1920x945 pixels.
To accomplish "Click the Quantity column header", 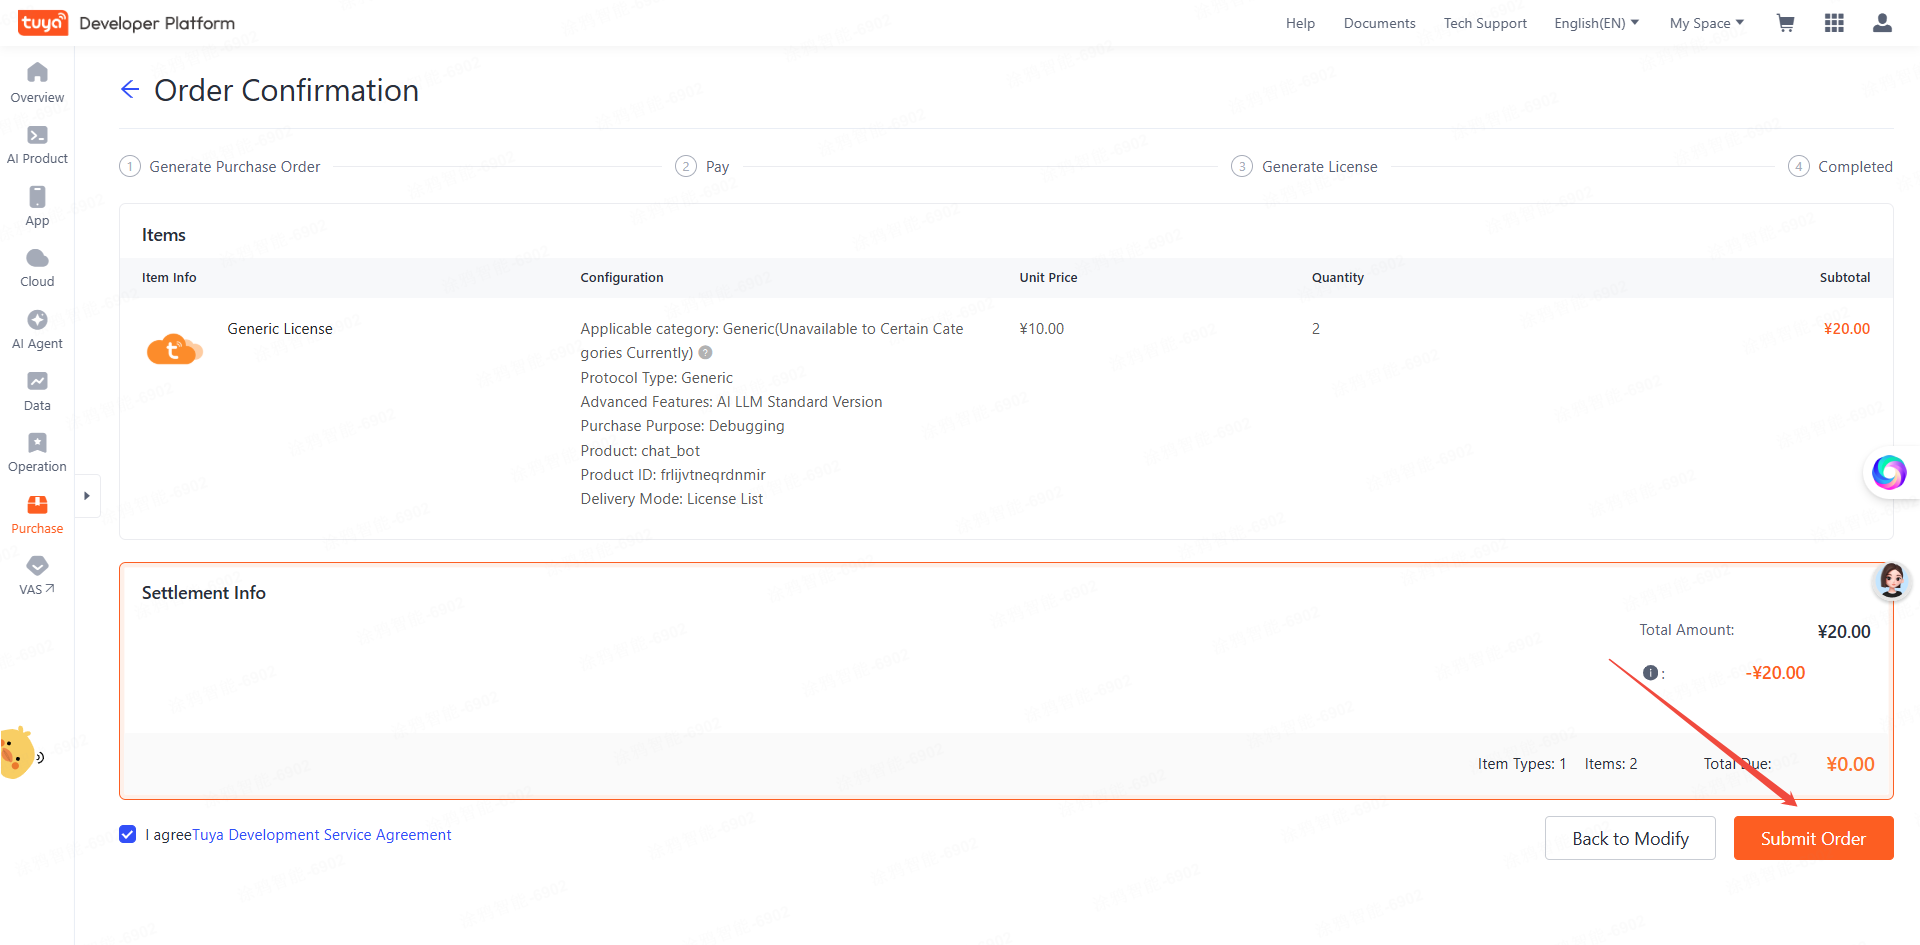I will pyautogui.click(x=1338, y=278).
